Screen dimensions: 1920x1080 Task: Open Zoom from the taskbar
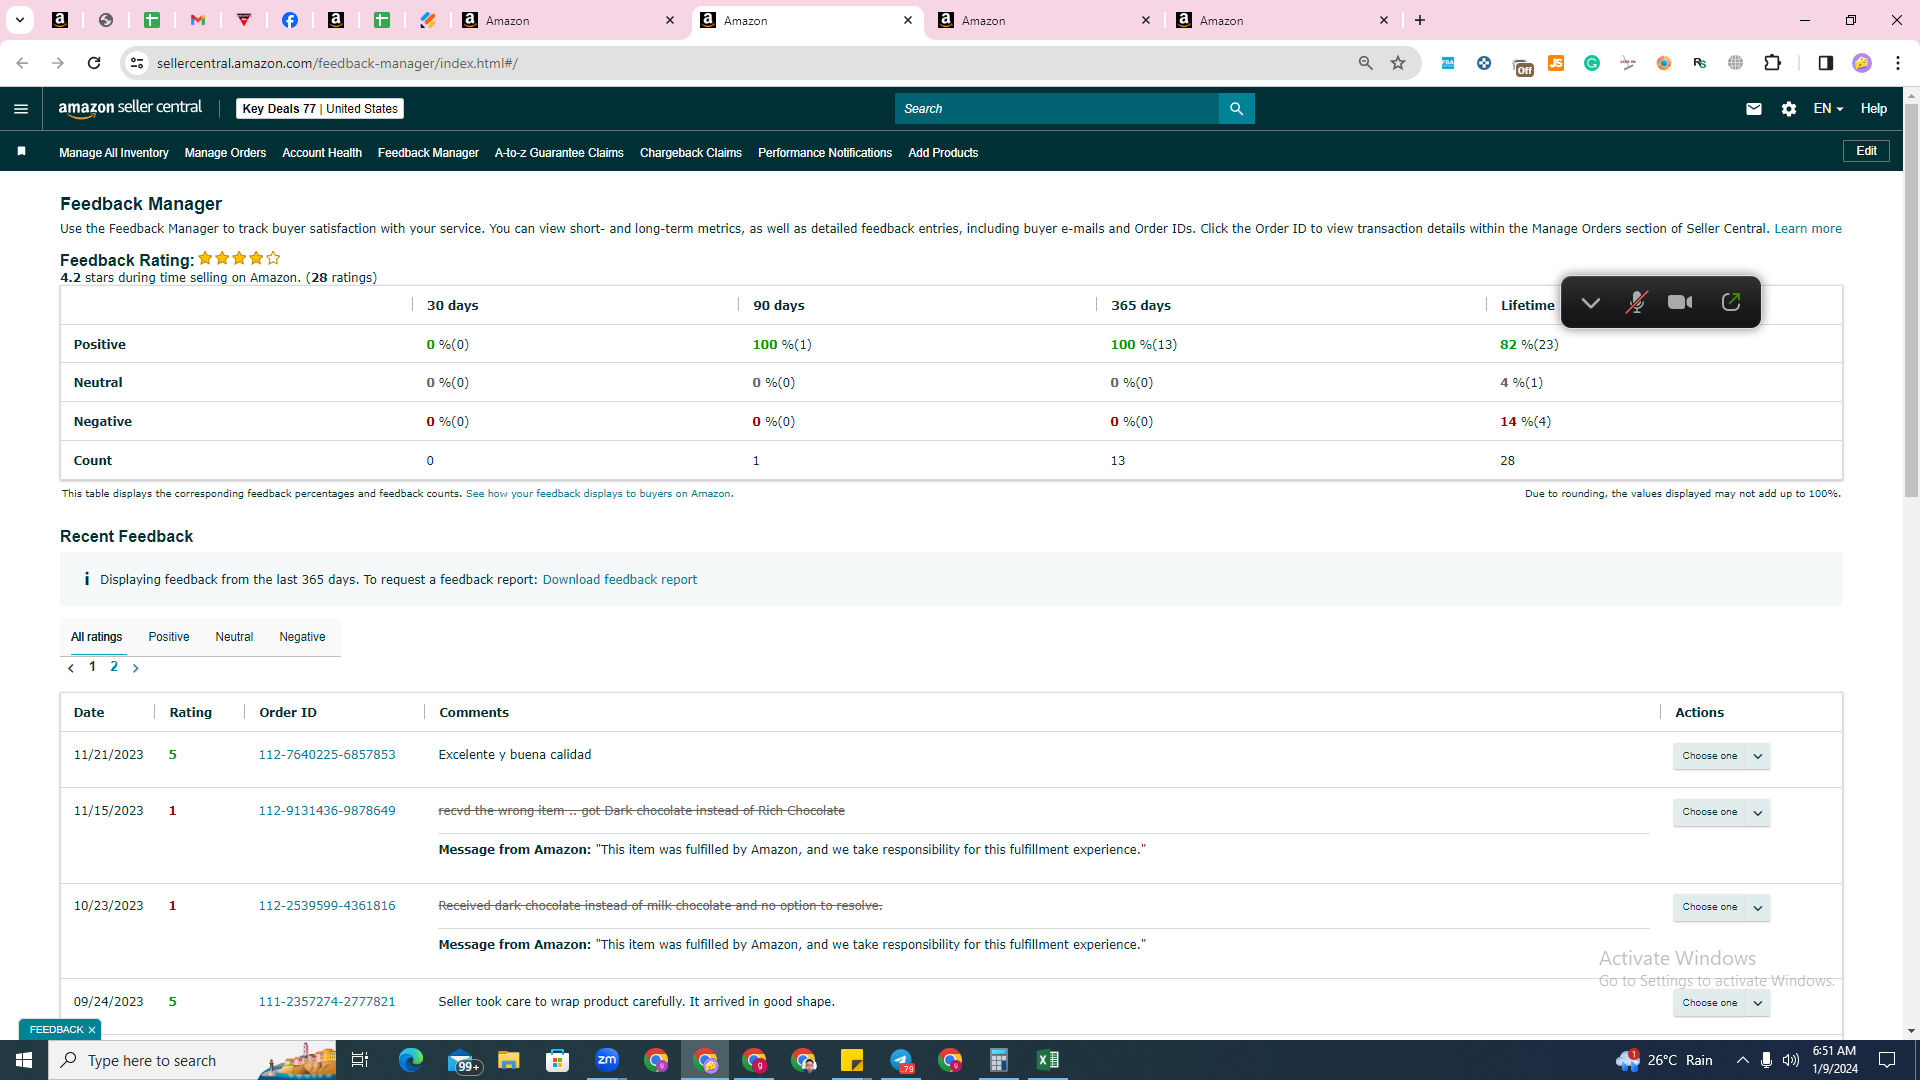pos(607,1060)
